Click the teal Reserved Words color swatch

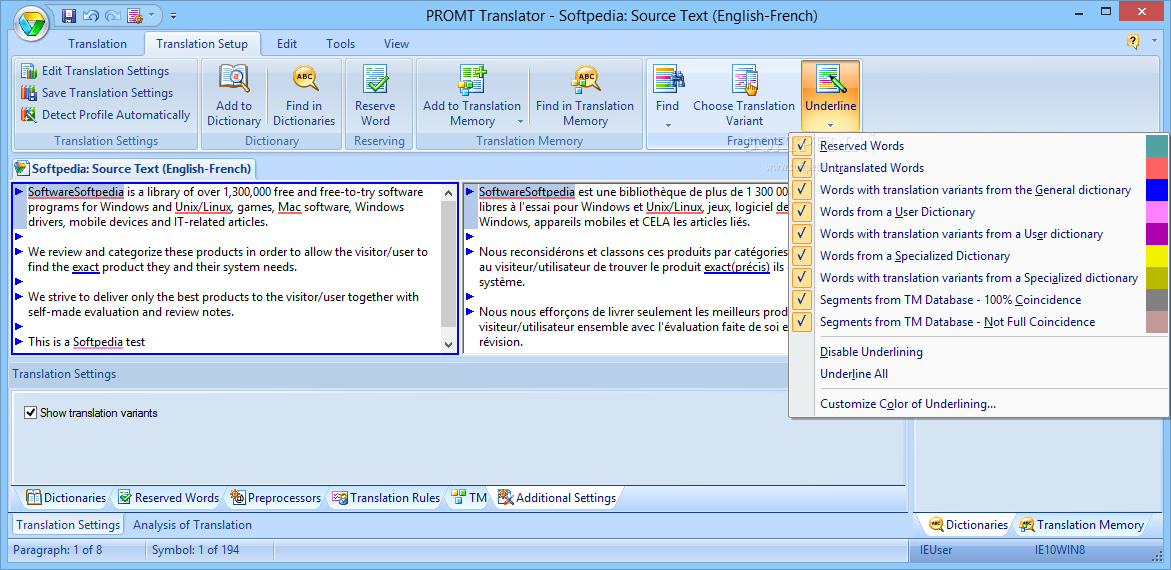pos(1157,146)
